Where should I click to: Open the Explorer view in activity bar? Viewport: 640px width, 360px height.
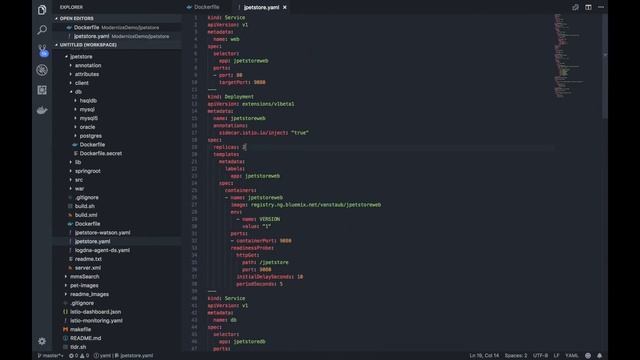point(42,10)
